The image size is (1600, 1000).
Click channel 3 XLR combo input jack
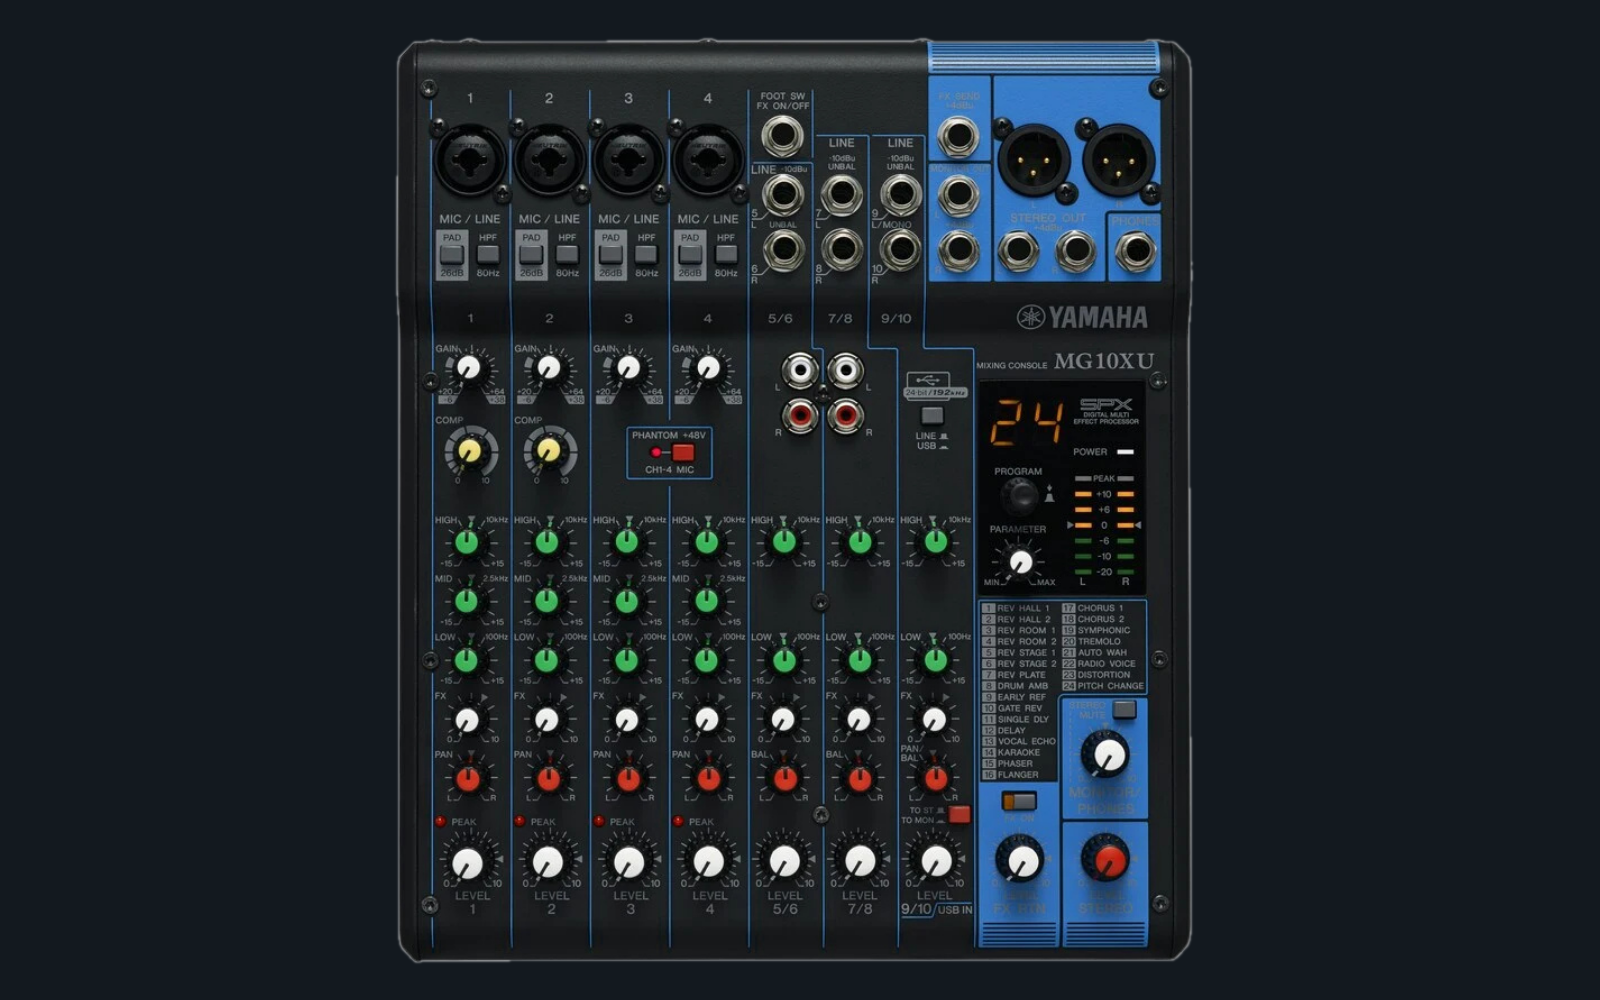tap(628, 160)
